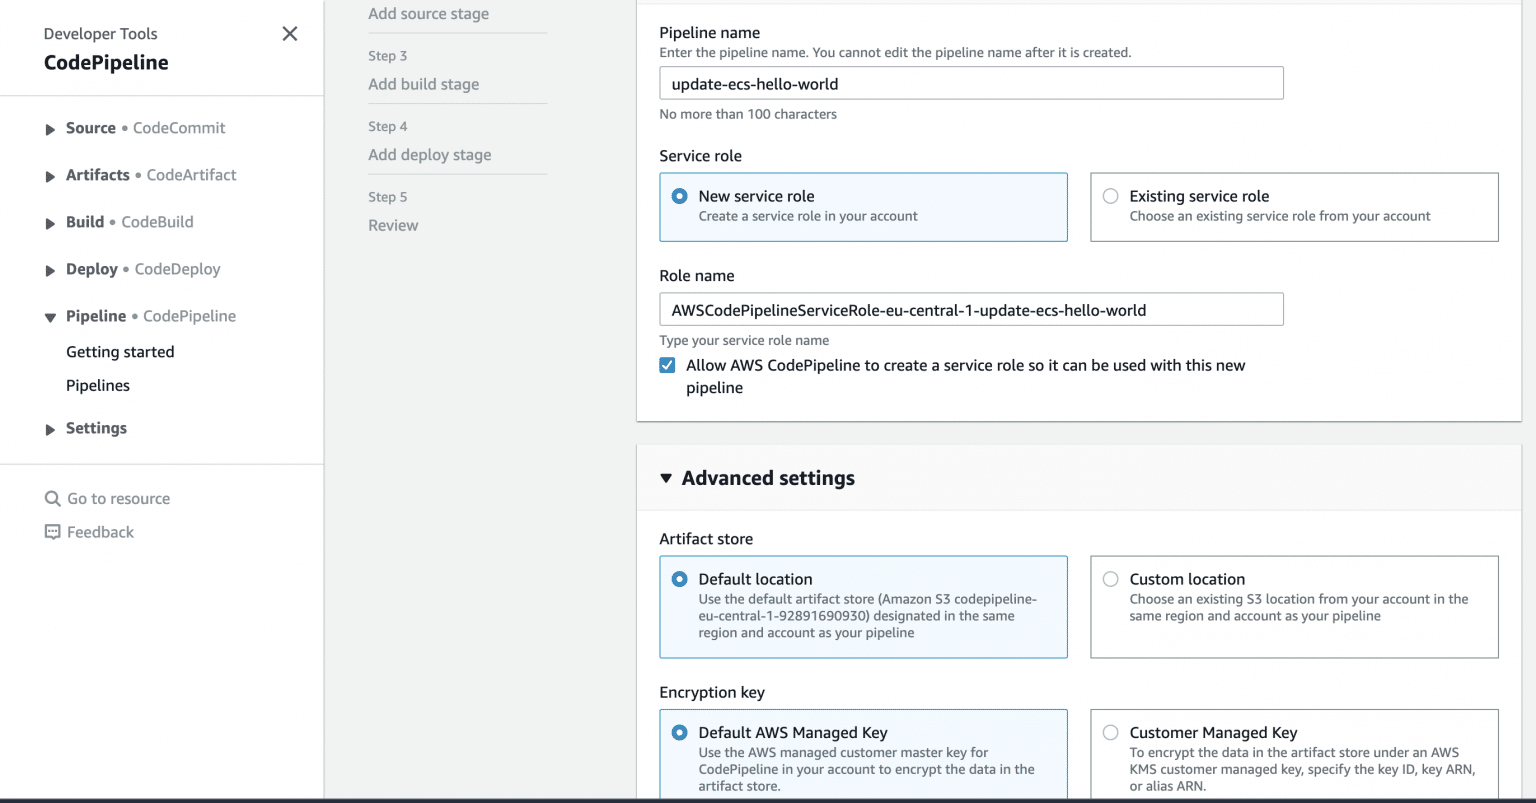
Task: Expand the Build CodeBuild section
Action: point(50,222)
